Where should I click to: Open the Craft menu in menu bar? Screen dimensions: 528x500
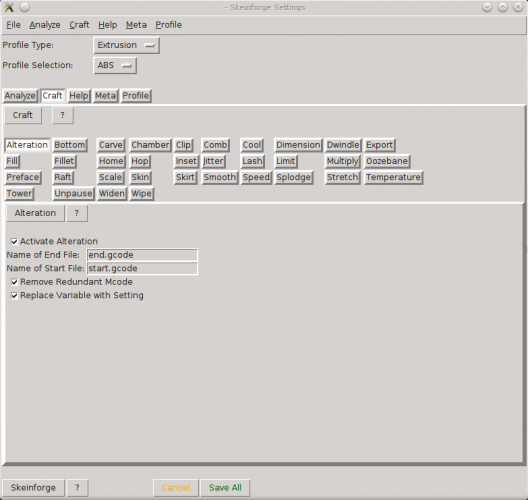point(79,25)
